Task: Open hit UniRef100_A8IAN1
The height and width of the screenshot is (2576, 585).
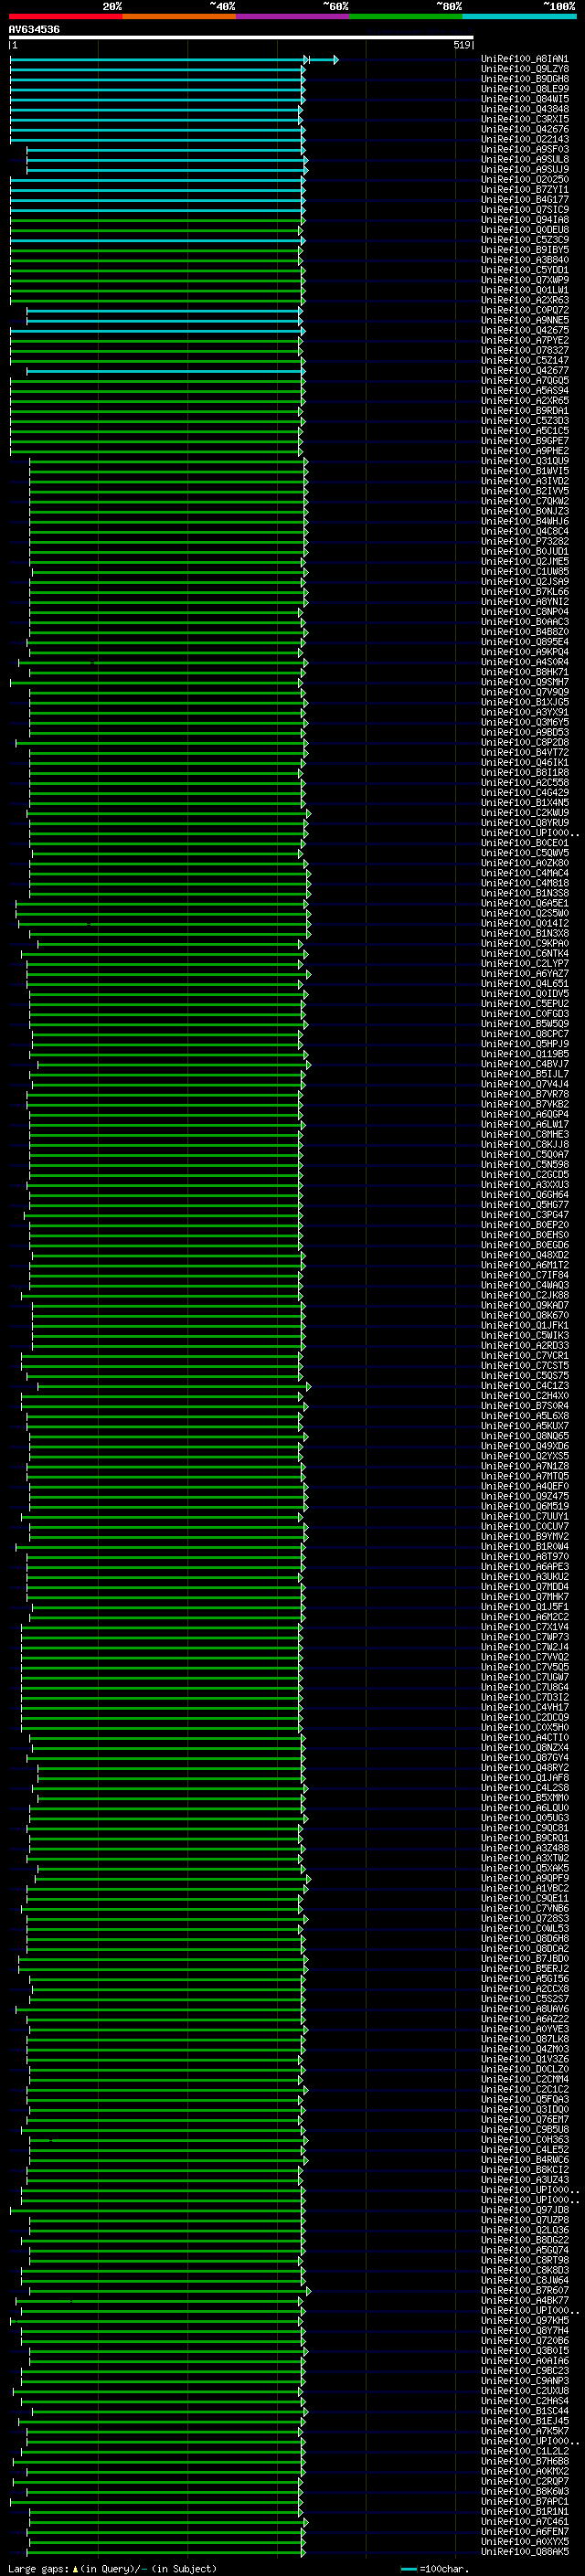Action: (525, 59)
